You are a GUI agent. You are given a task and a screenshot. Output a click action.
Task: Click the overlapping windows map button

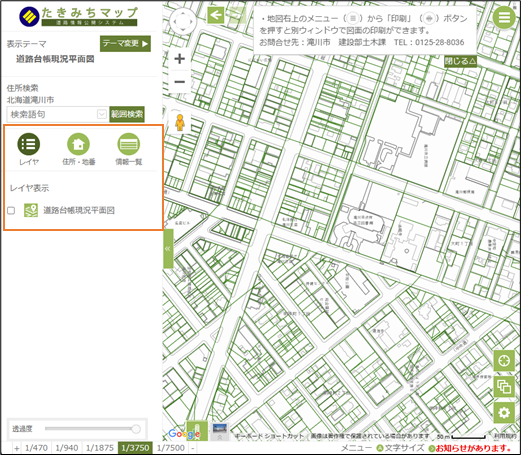504,387
